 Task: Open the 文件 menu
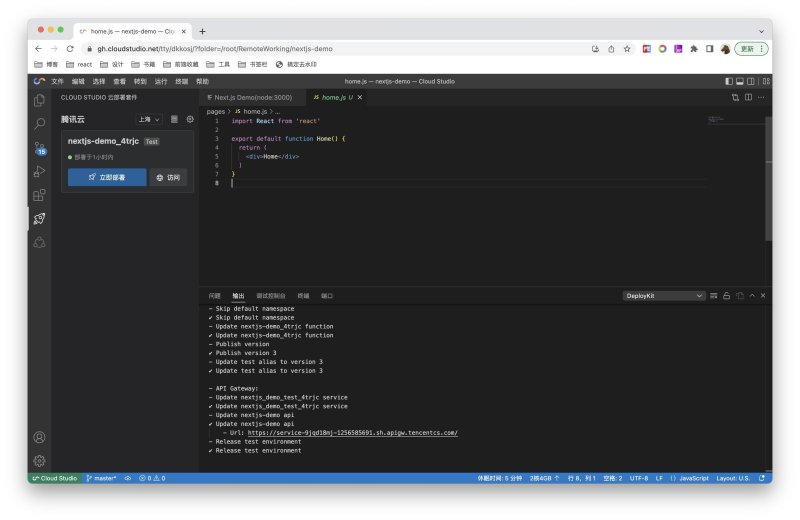[57, 81]
